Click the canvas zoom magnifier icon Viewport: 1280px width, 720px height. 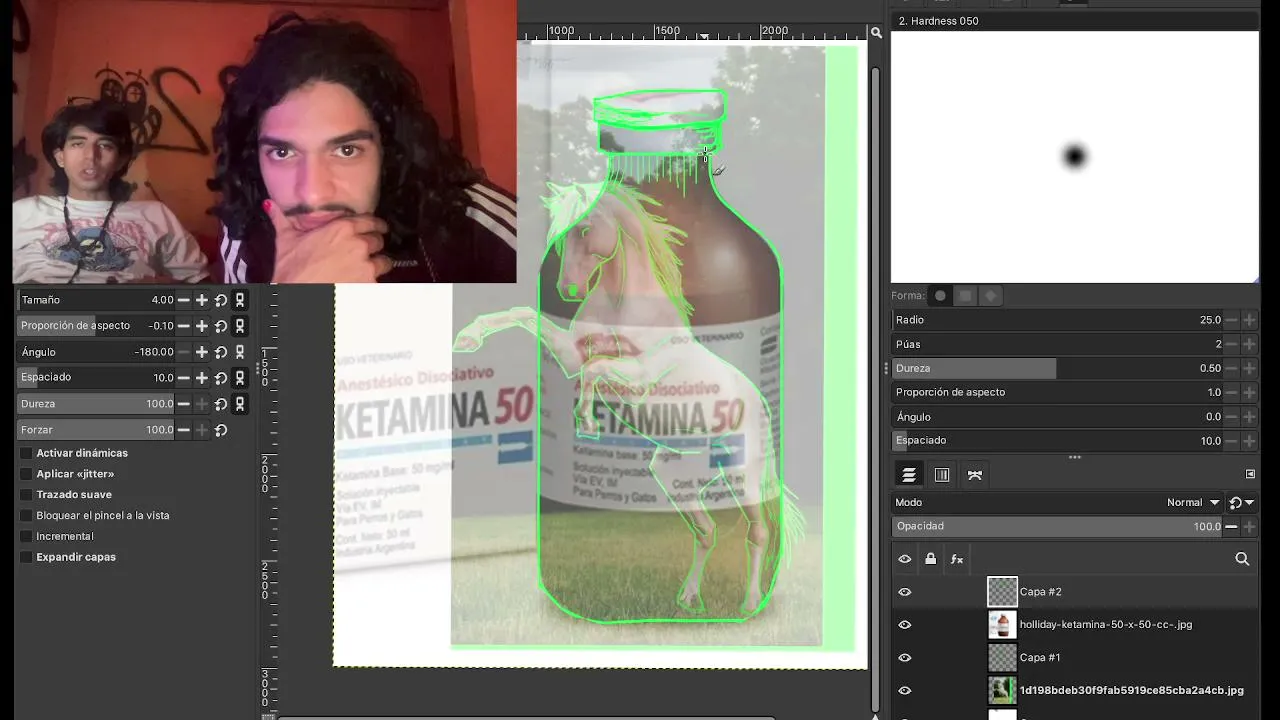pos(876,33)
